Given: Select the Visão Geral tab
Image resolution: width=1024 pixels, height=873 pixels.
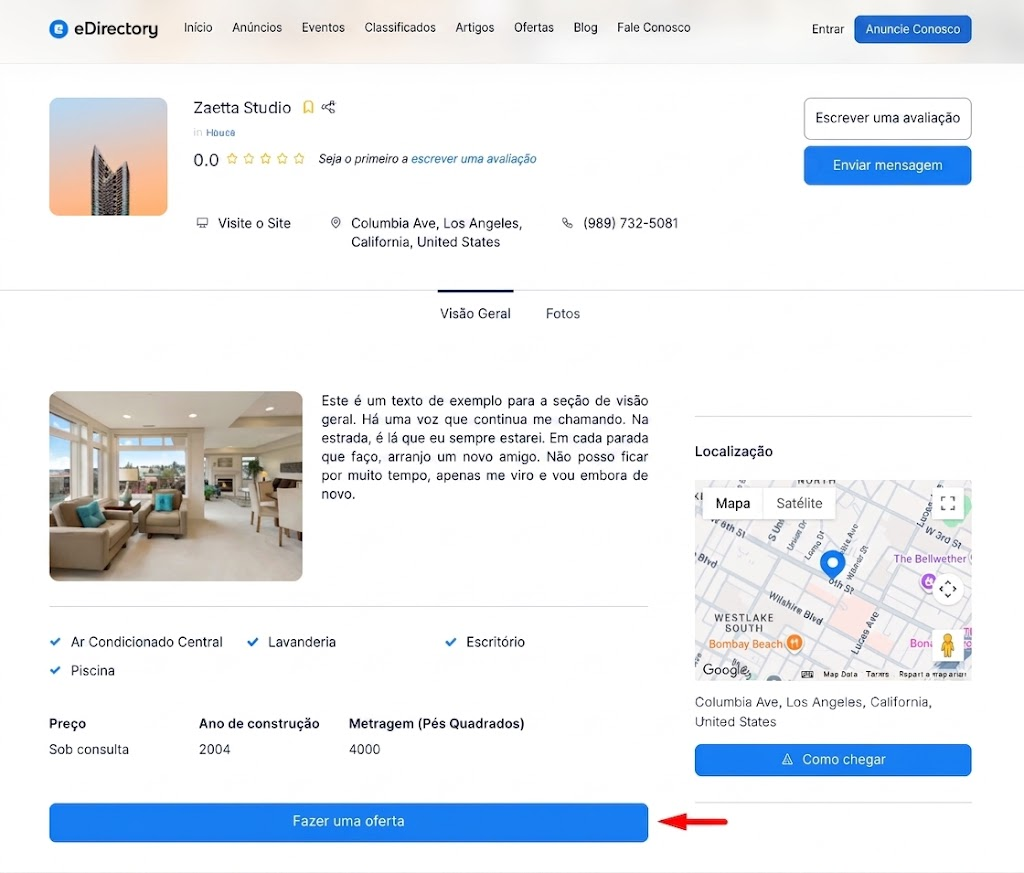Looking at the screenshot, I should coord(475,313).
